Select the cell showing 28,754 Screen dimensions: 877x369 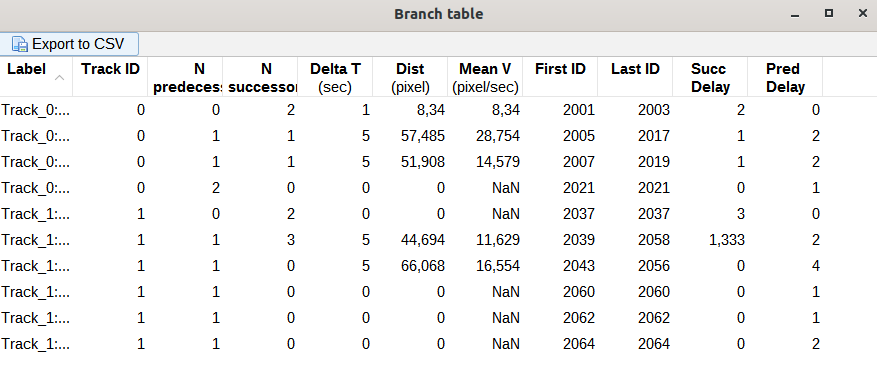point(485,136)
